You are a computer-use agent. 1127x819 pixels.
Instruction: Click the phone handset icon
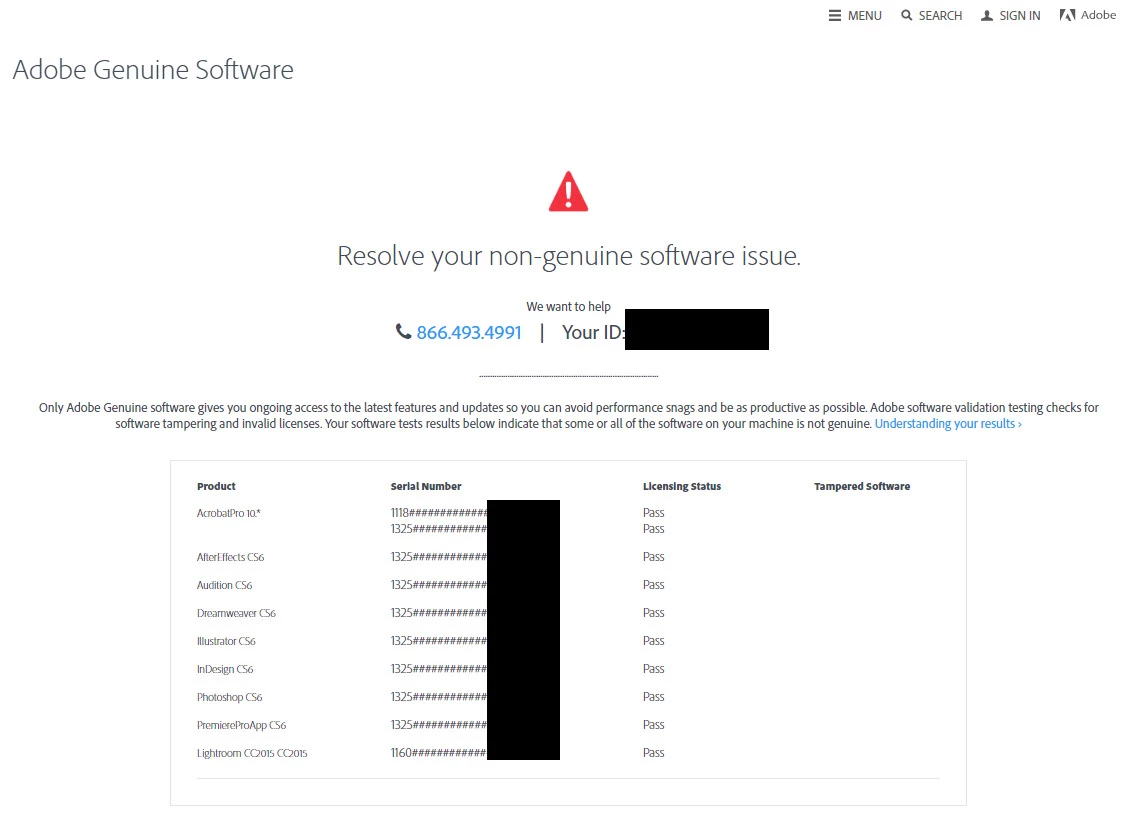click(x=403, y=331)
